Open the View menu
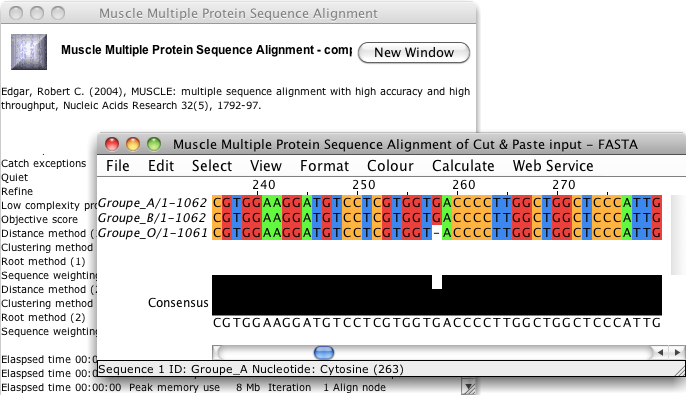 pyautogui.click(x=266, y=166)
